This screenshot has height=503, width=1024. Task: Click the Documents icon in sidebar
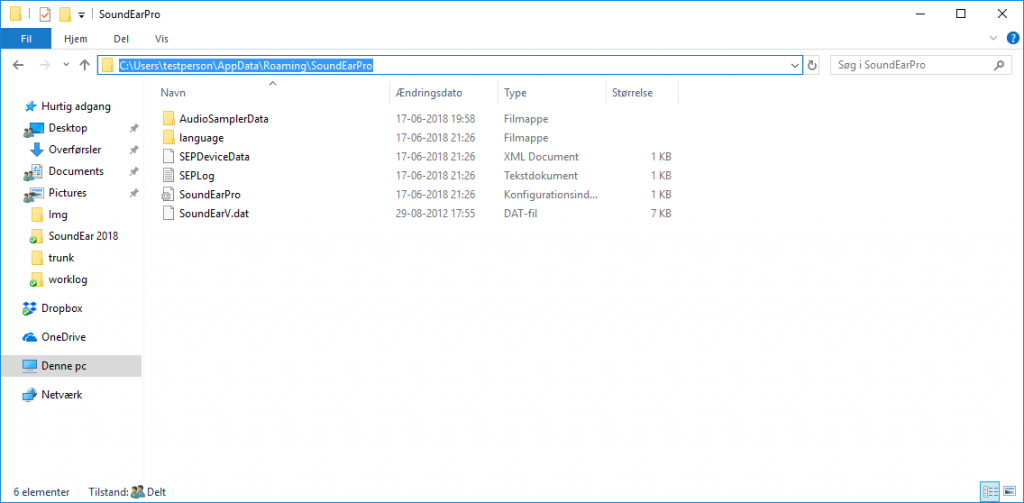click(32, 172)
